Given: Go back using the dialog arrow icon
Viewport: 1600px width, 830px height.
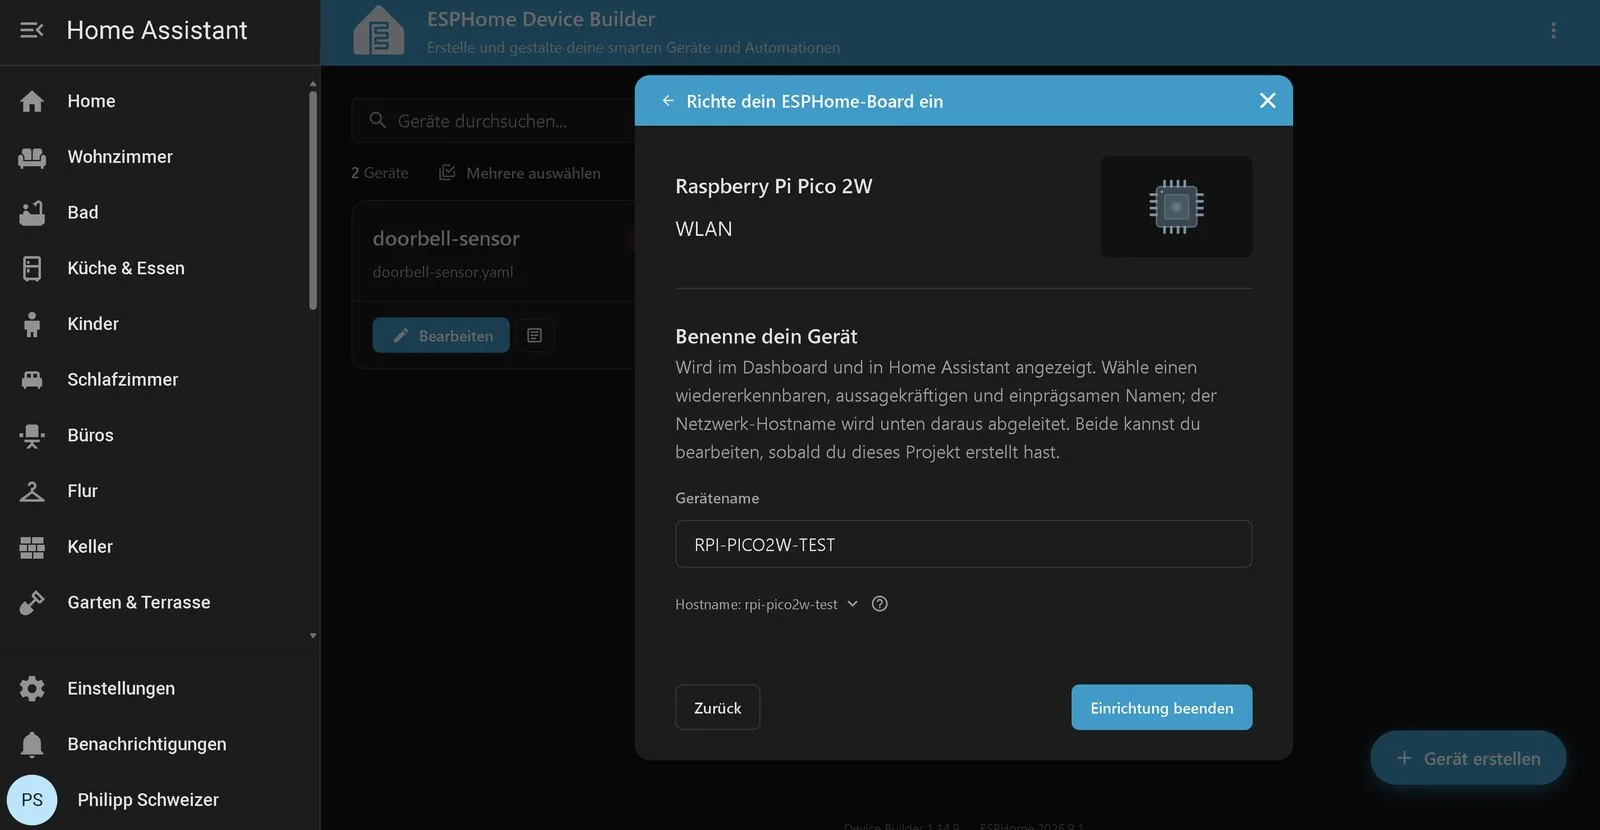Looking at the screenshot, I should point(668,101).
